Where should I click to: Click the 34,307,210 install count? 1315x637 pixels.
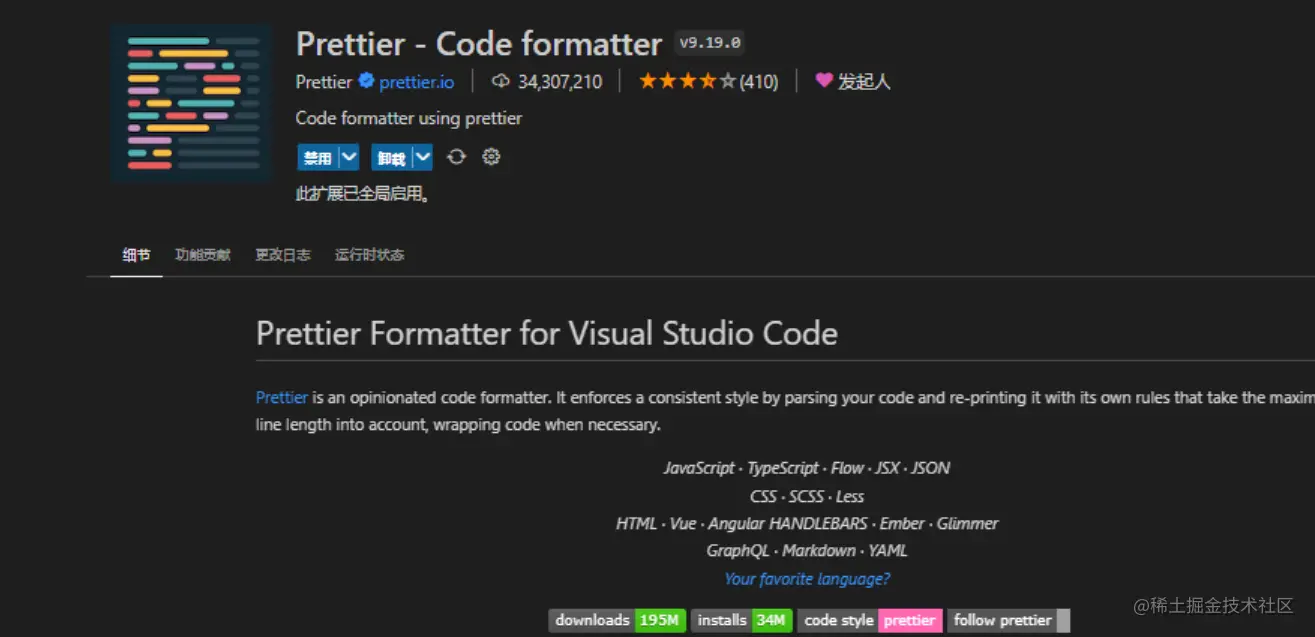pos(560,82)
